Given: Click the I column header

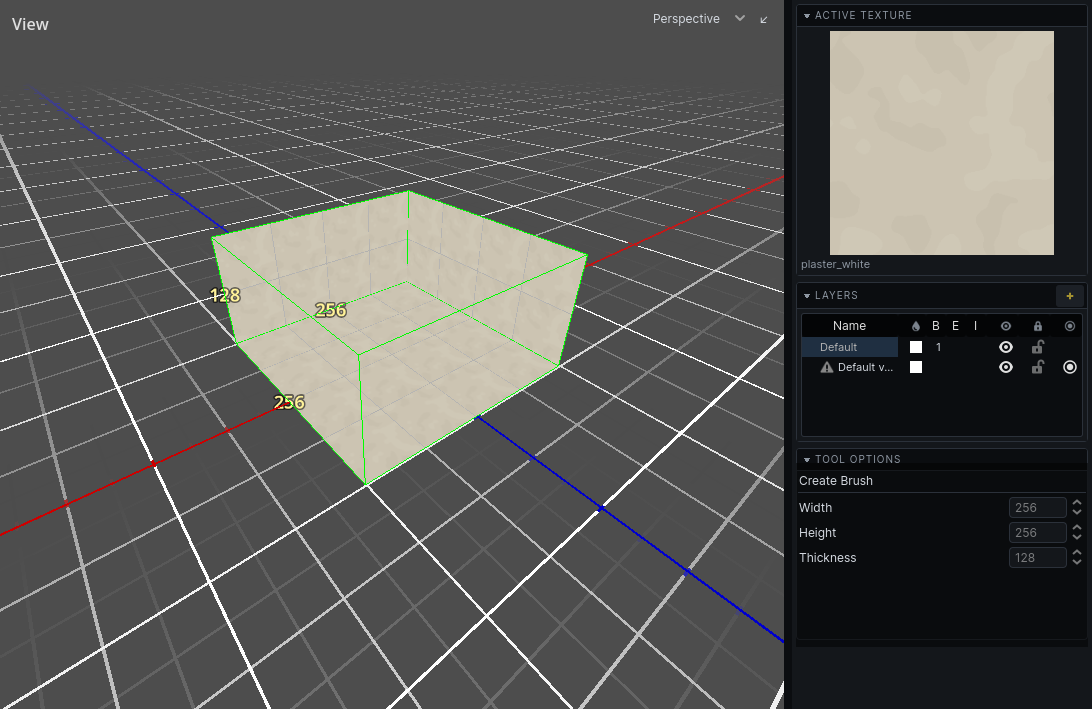Looking at the screenshot, I should pos(976,326).
